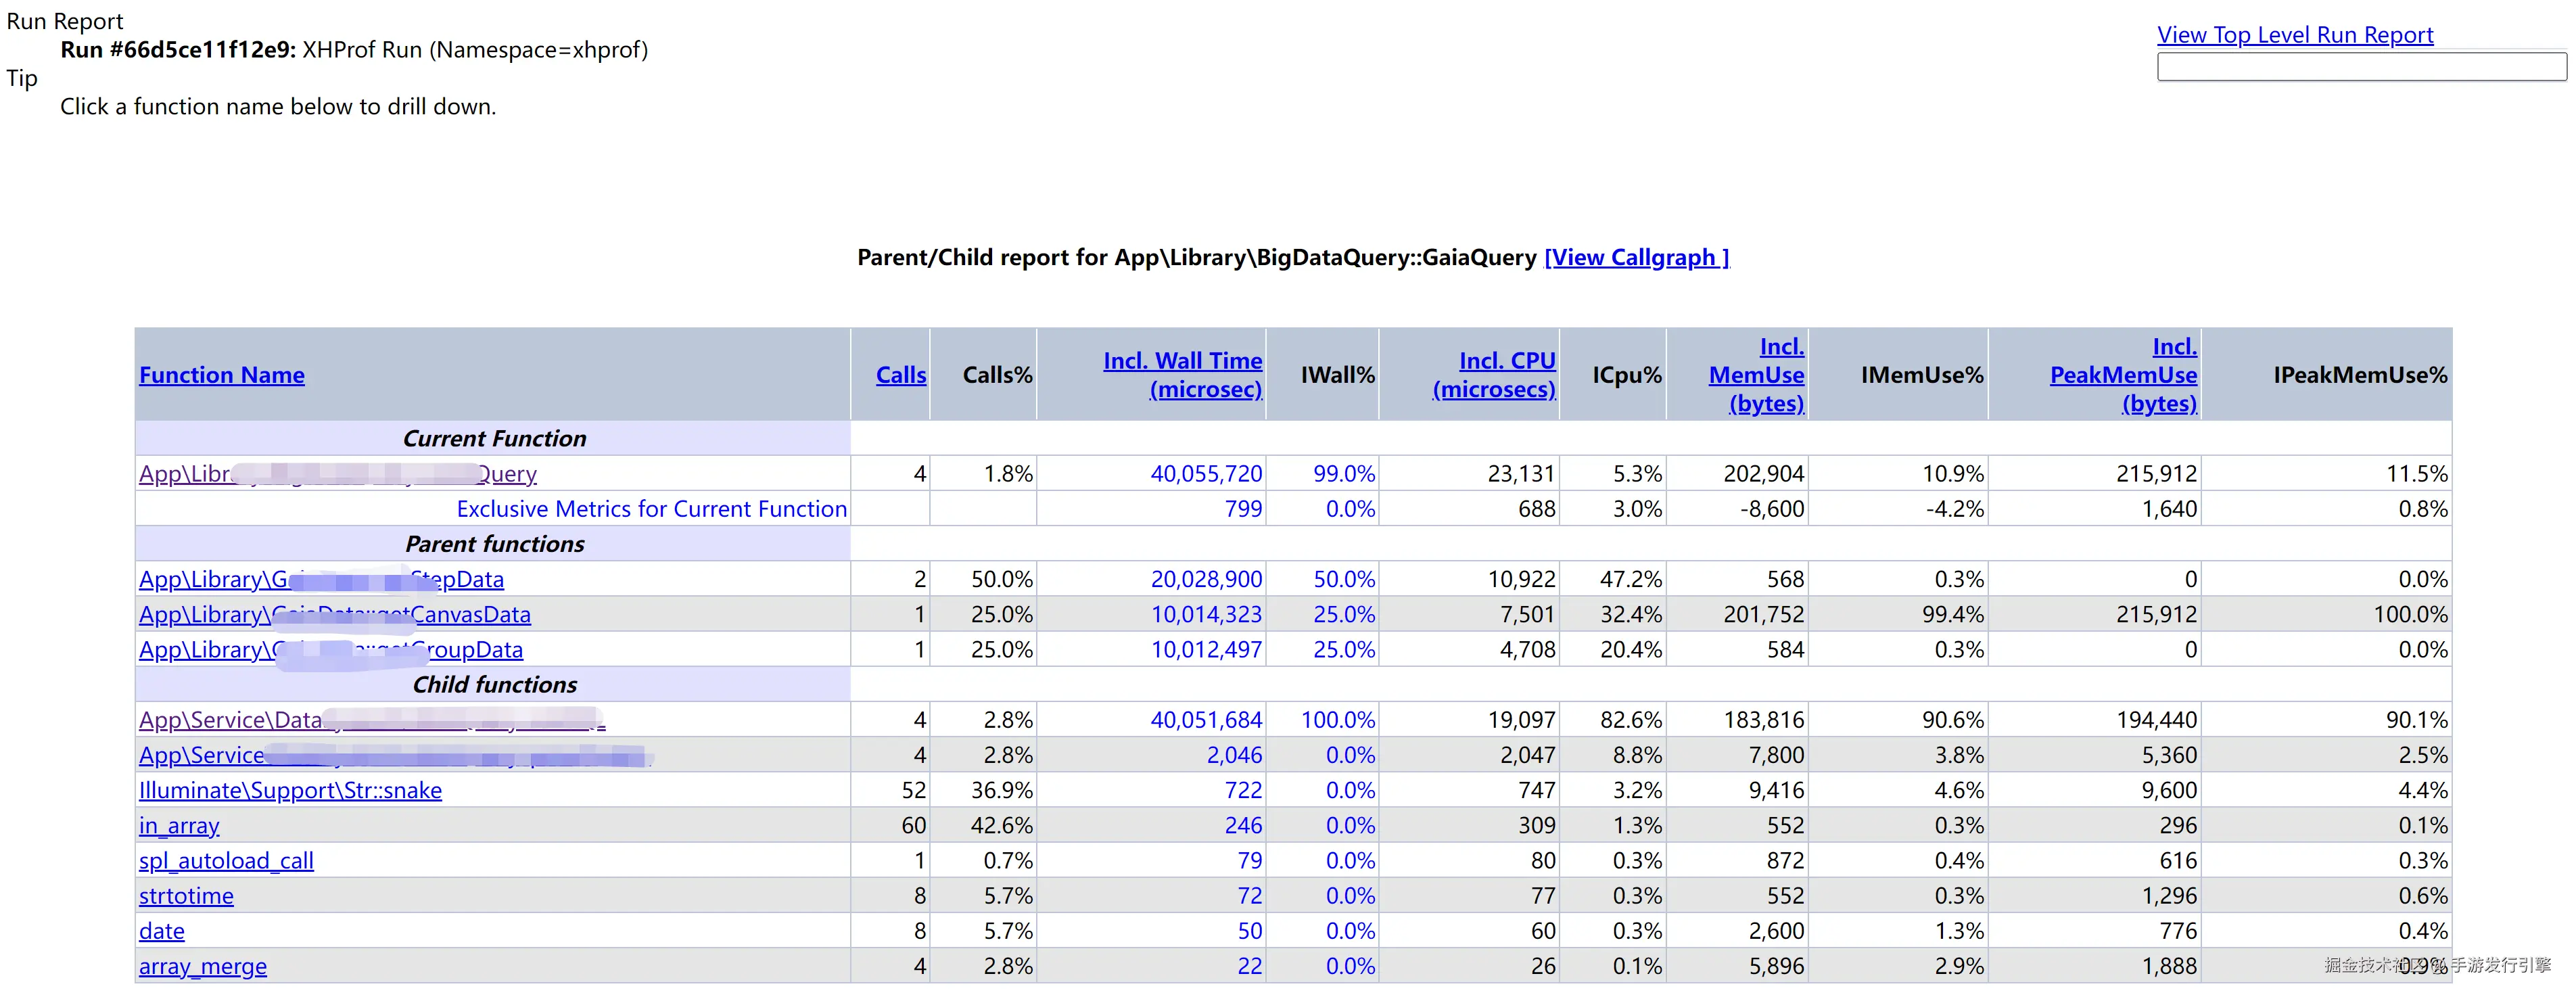The height and width of the screenshot is (999, 2576).
Task: Drill down into strtotime function
Action: click(186, 896)
